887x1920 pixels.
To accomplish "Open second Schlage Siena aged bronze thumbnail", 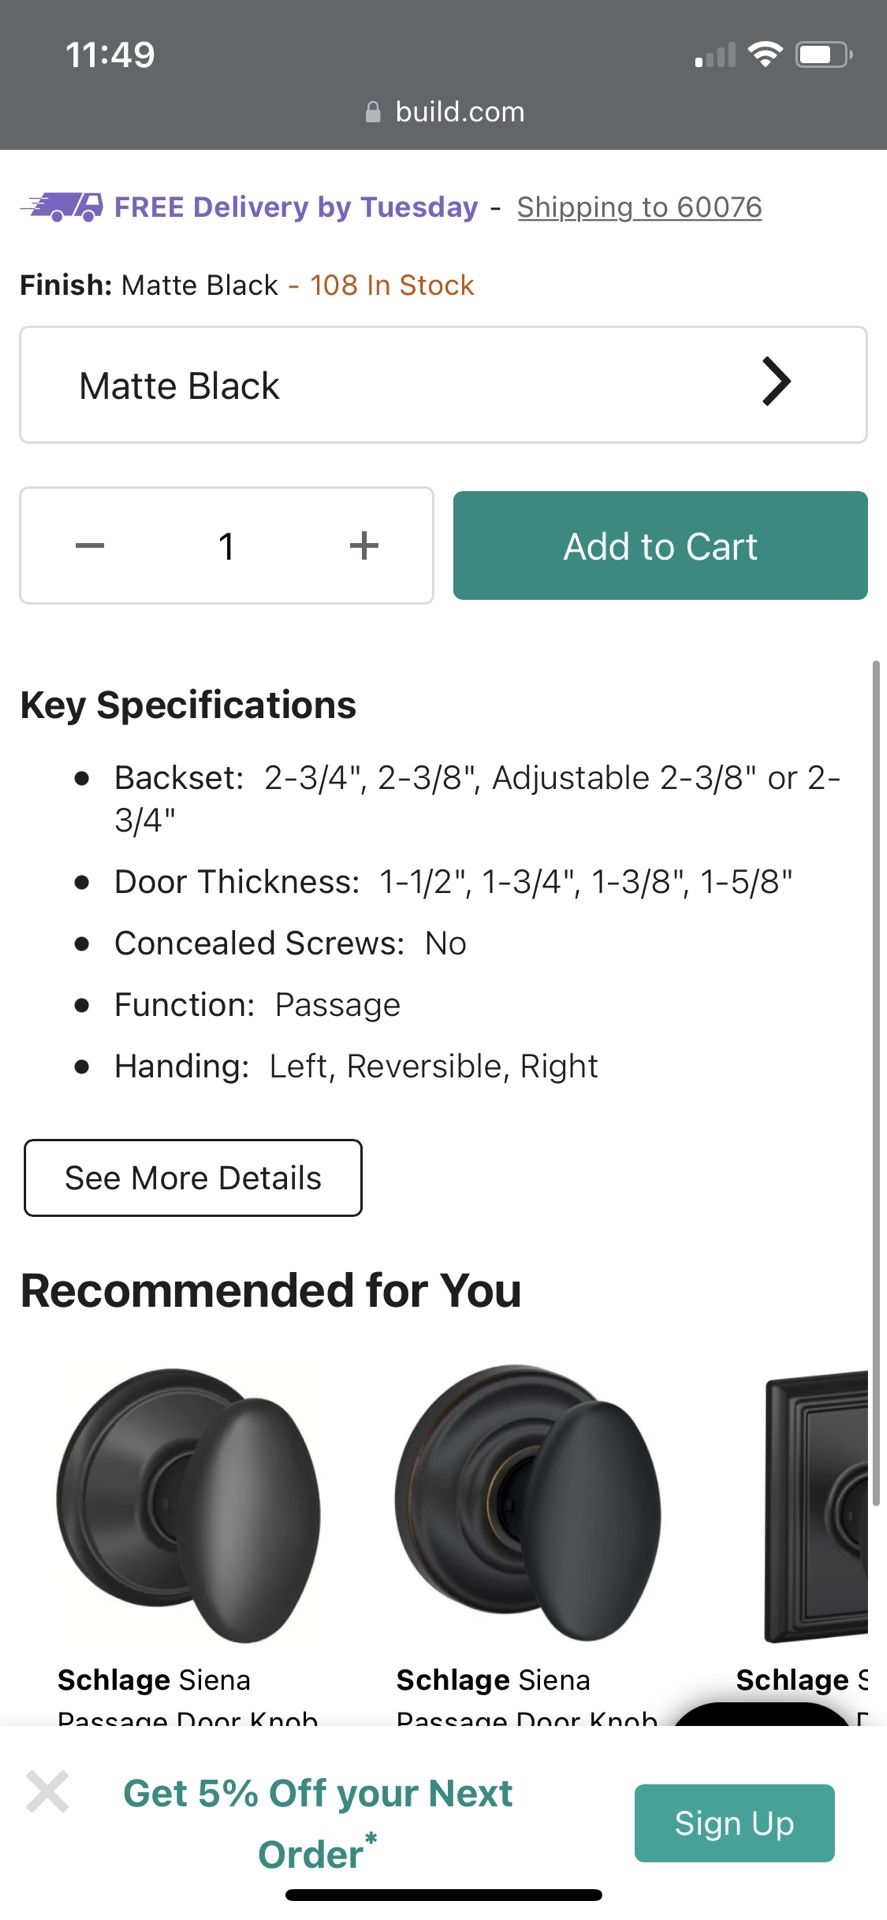I will (528, 1502).
